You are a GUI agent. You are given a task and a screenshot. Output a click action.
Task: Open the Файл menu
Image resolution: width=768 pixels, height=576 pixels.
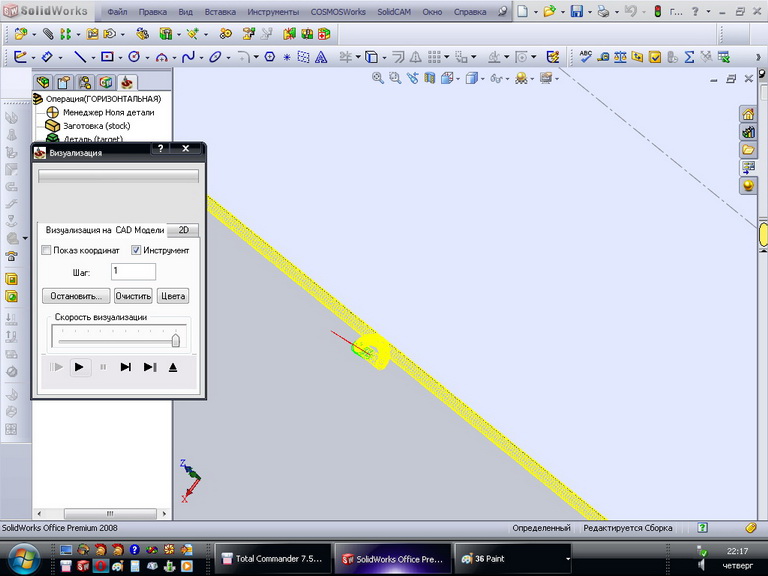[117, 12]
